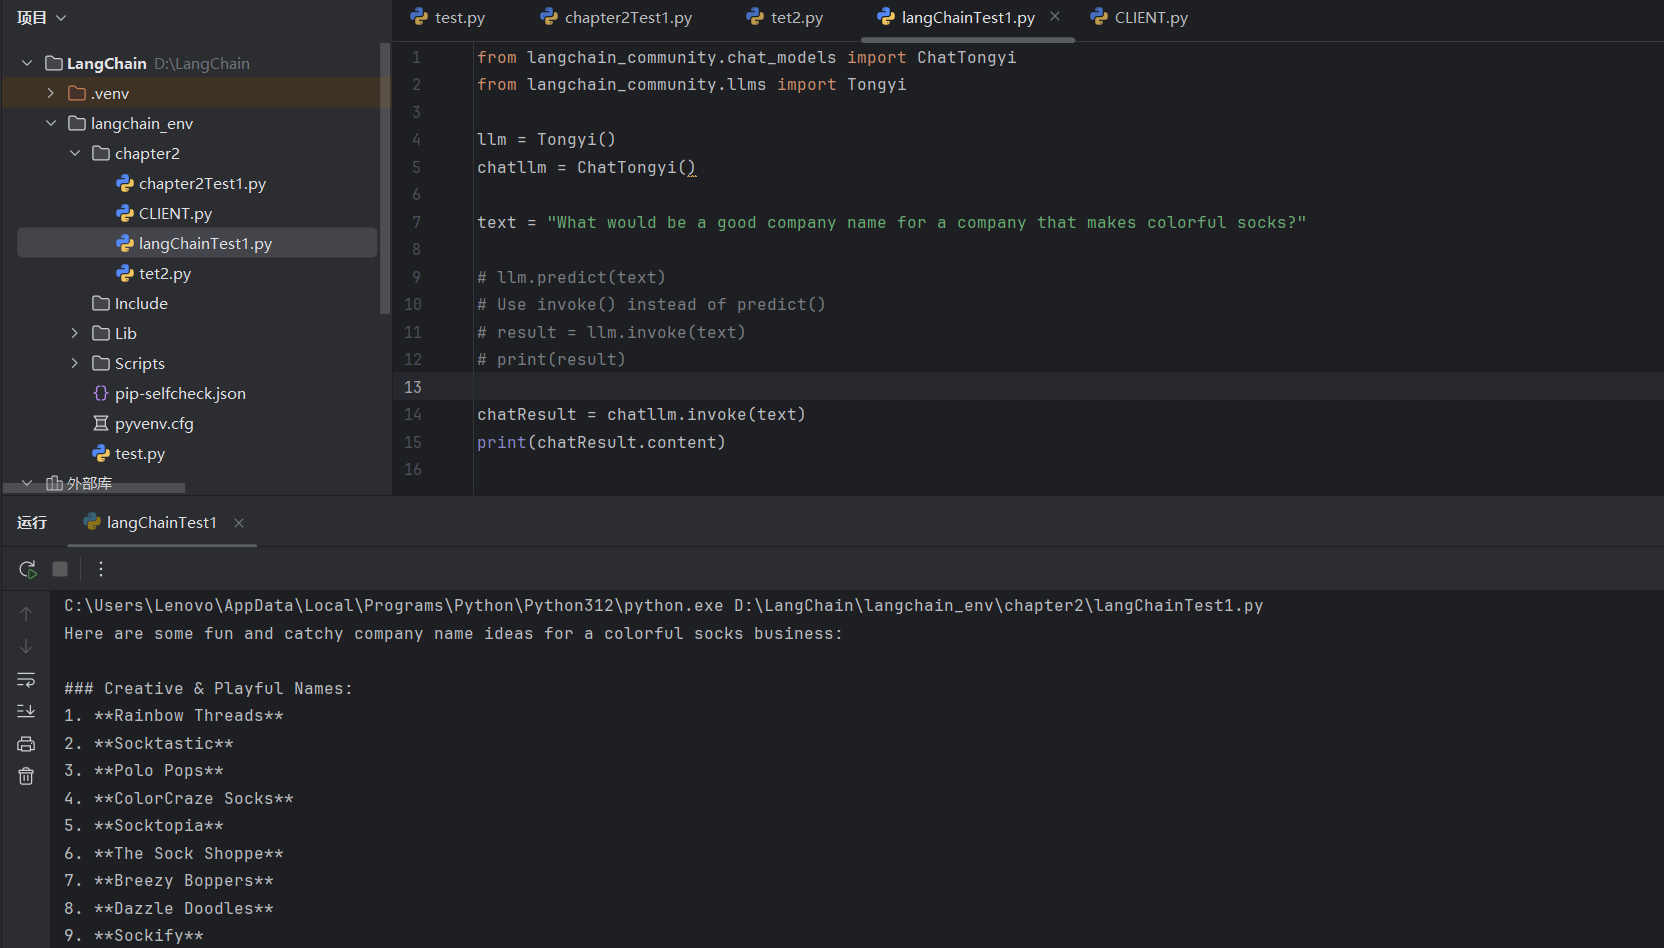Click the clear all trash icon
Image resolution: width=1664 pixels, height=948 pixels.
(26, 776)
